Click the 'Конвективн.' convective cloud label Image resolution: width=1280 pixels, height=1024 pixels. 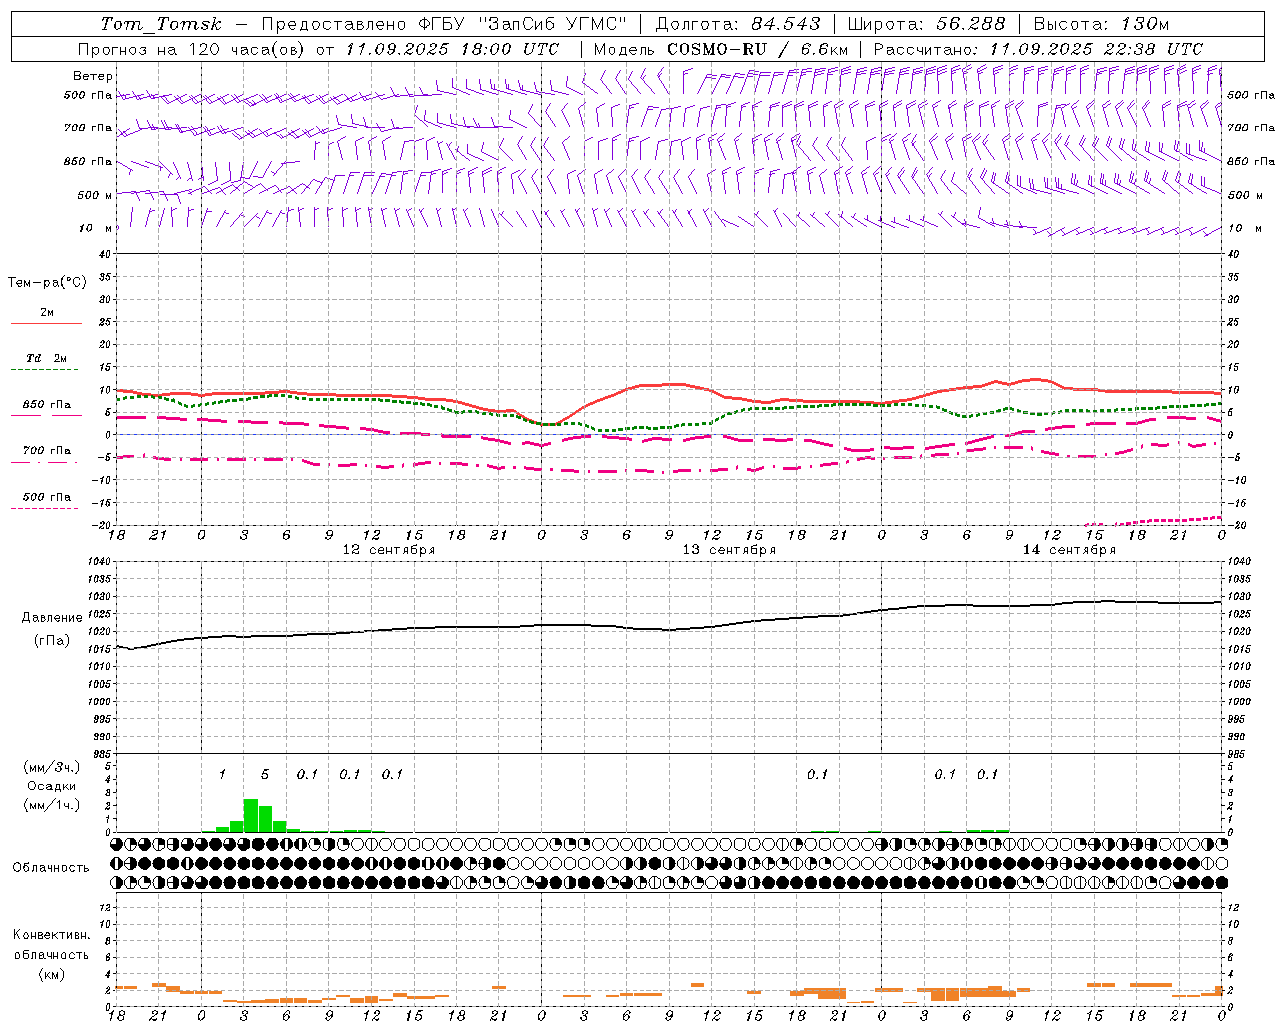tap(52, 935)
